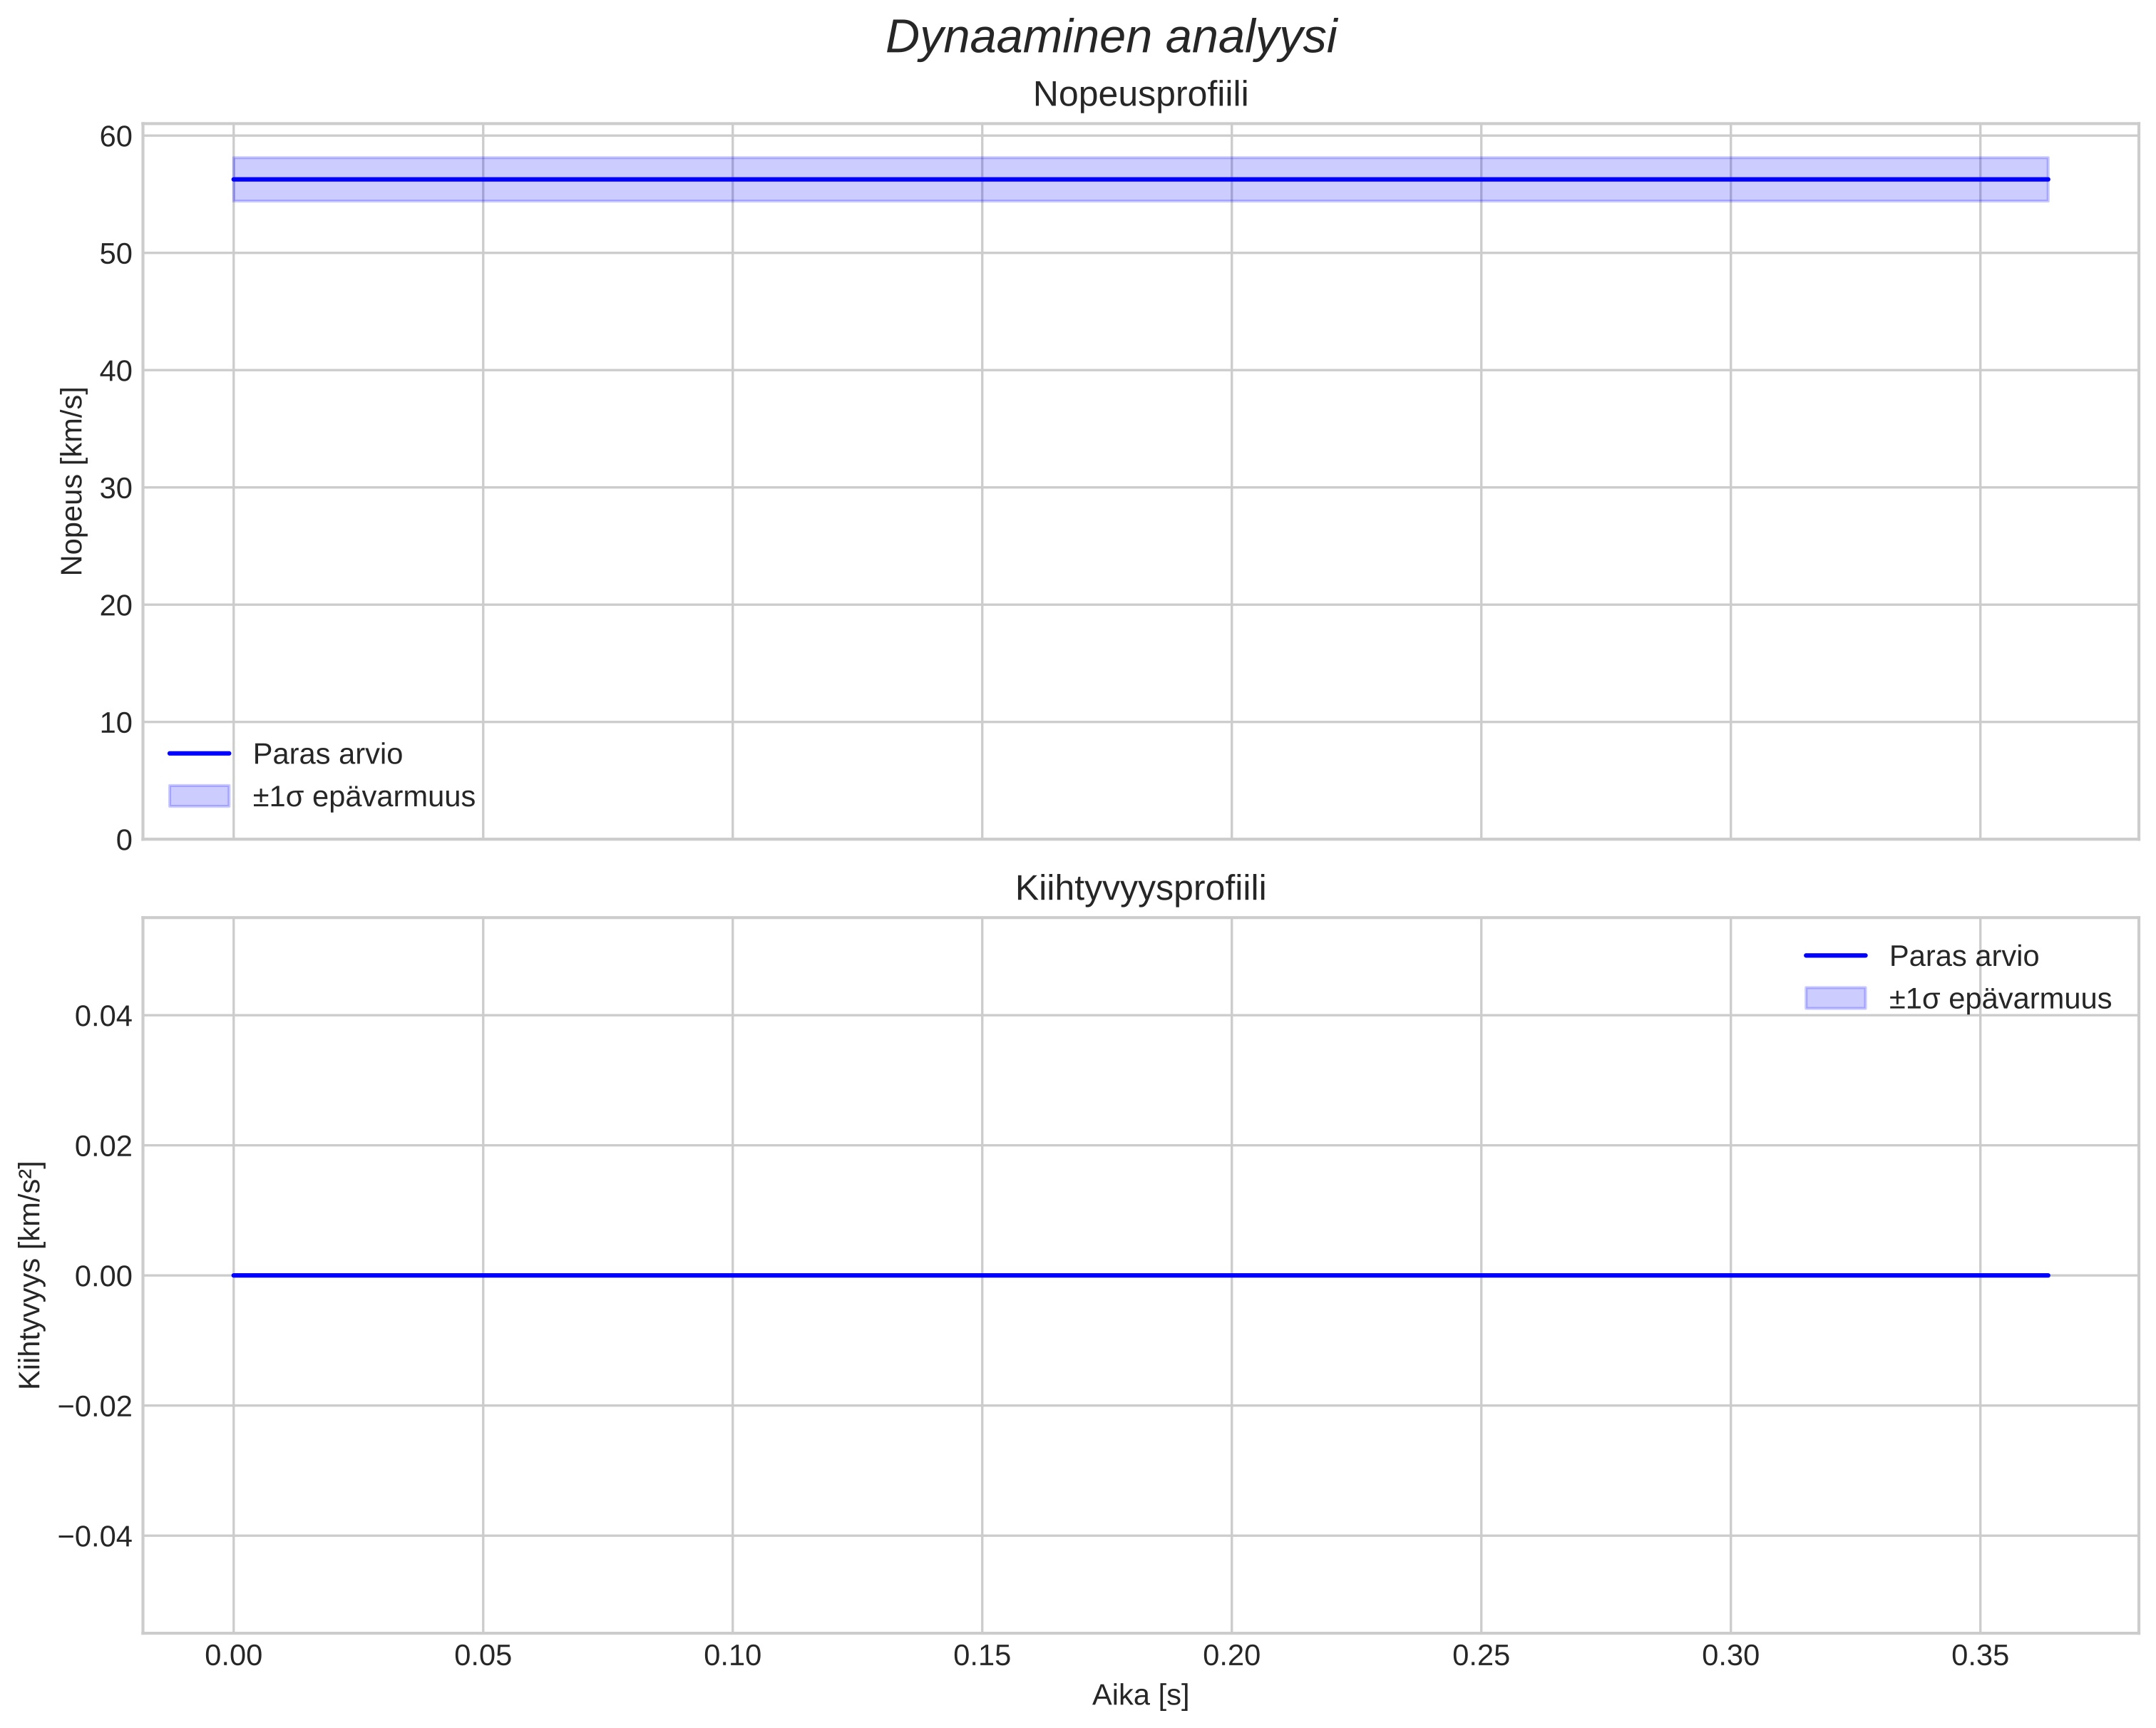The image size is (2156, 1728).
Task: Click shaded uncertainty swatch in bottom legend
Action: (x=1835, y=999)
